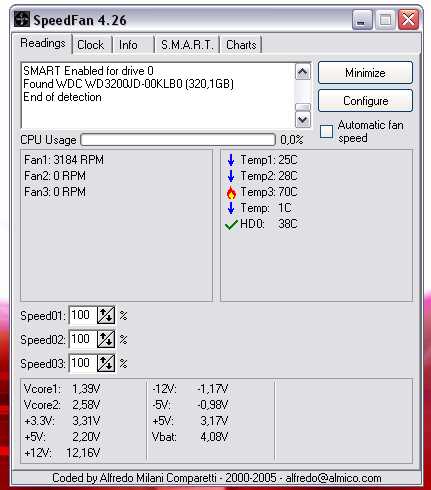The height and width of the screenshot is (490, 431).
Task: Open the S.M.A.R.T. tab
Action: coord(187,45)
